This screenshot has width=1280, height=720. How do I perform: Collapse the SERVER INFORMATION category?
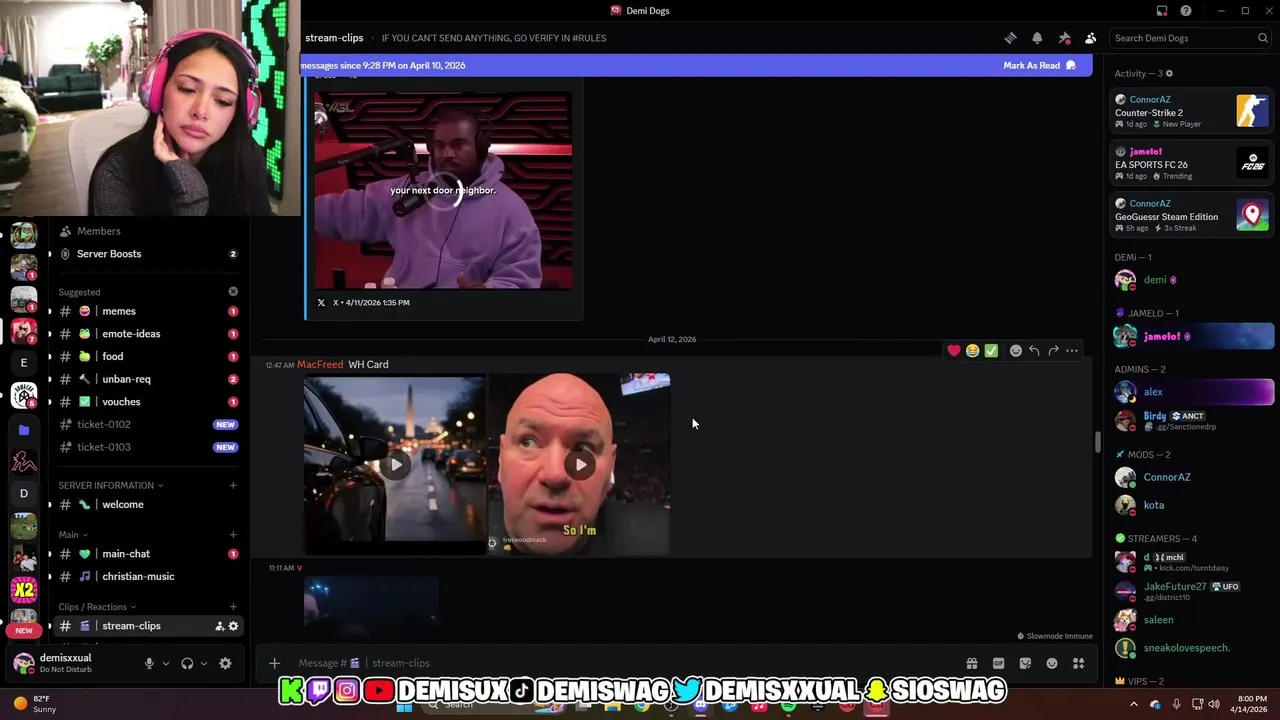[x=110, y=485]
